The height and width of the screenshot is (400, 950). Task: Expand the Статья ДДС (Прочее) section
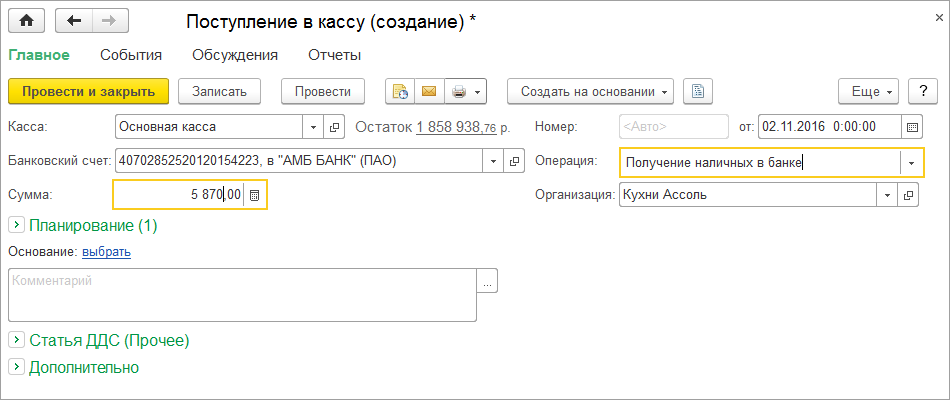[16, 341]
